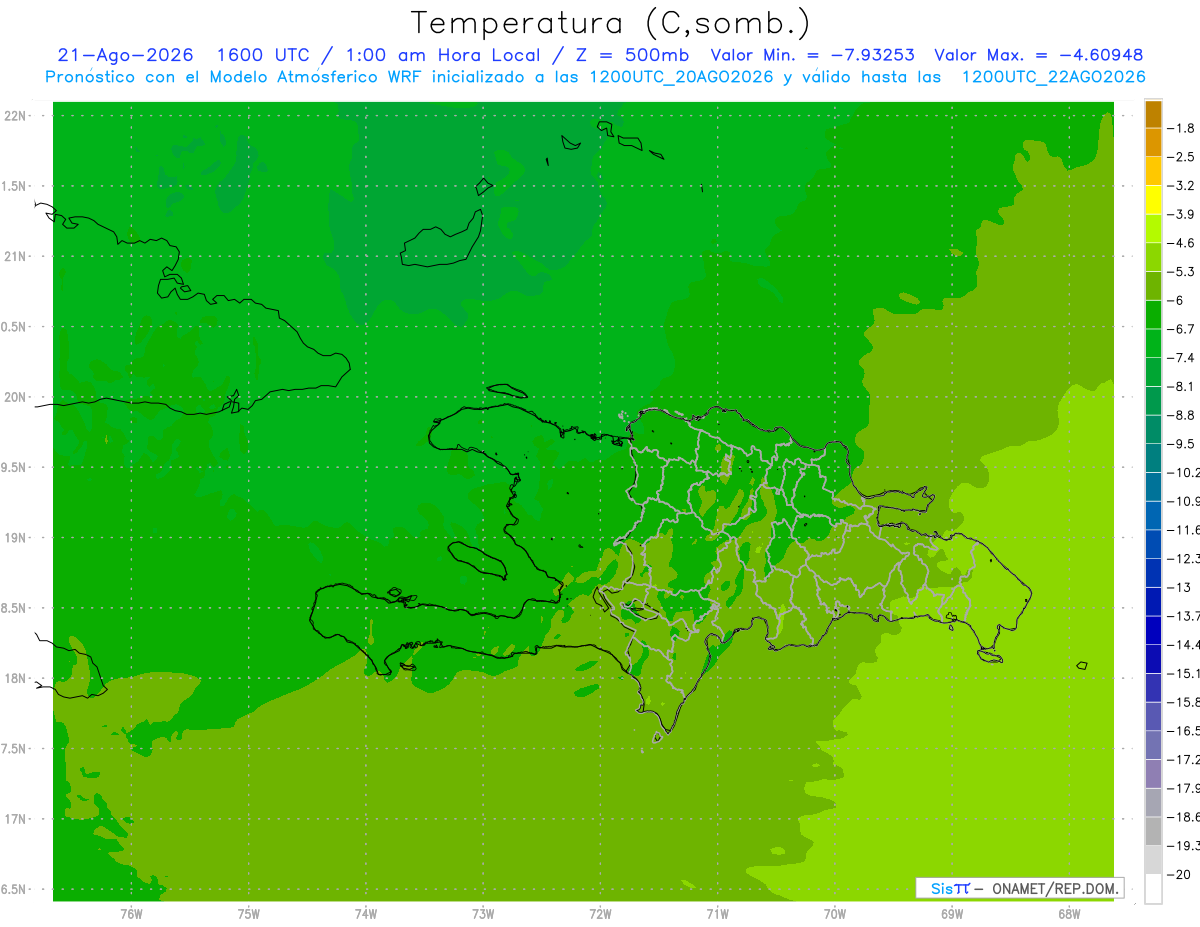Click the "70W" longitude label
Screen dimensions: 1200x927
coord(835,914)
